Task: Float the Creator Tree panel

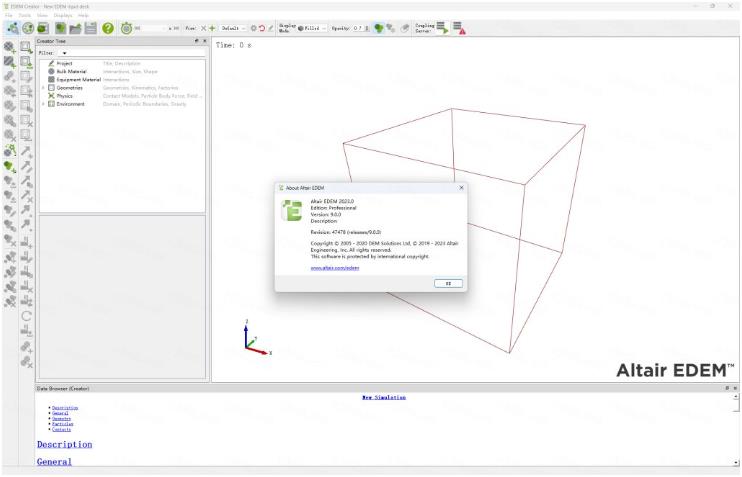Action: point(197,41)
